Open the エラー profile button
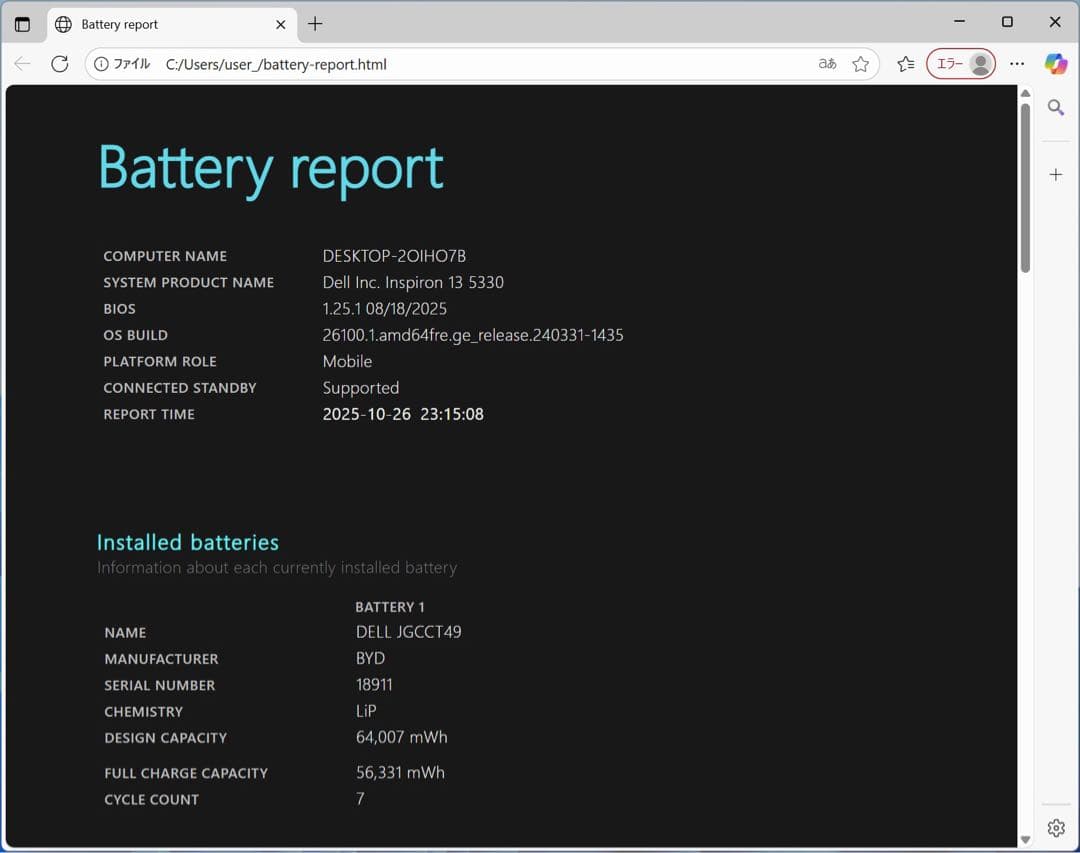The width and height of the screenshot is (1080, 853). [x=960, y=63]
